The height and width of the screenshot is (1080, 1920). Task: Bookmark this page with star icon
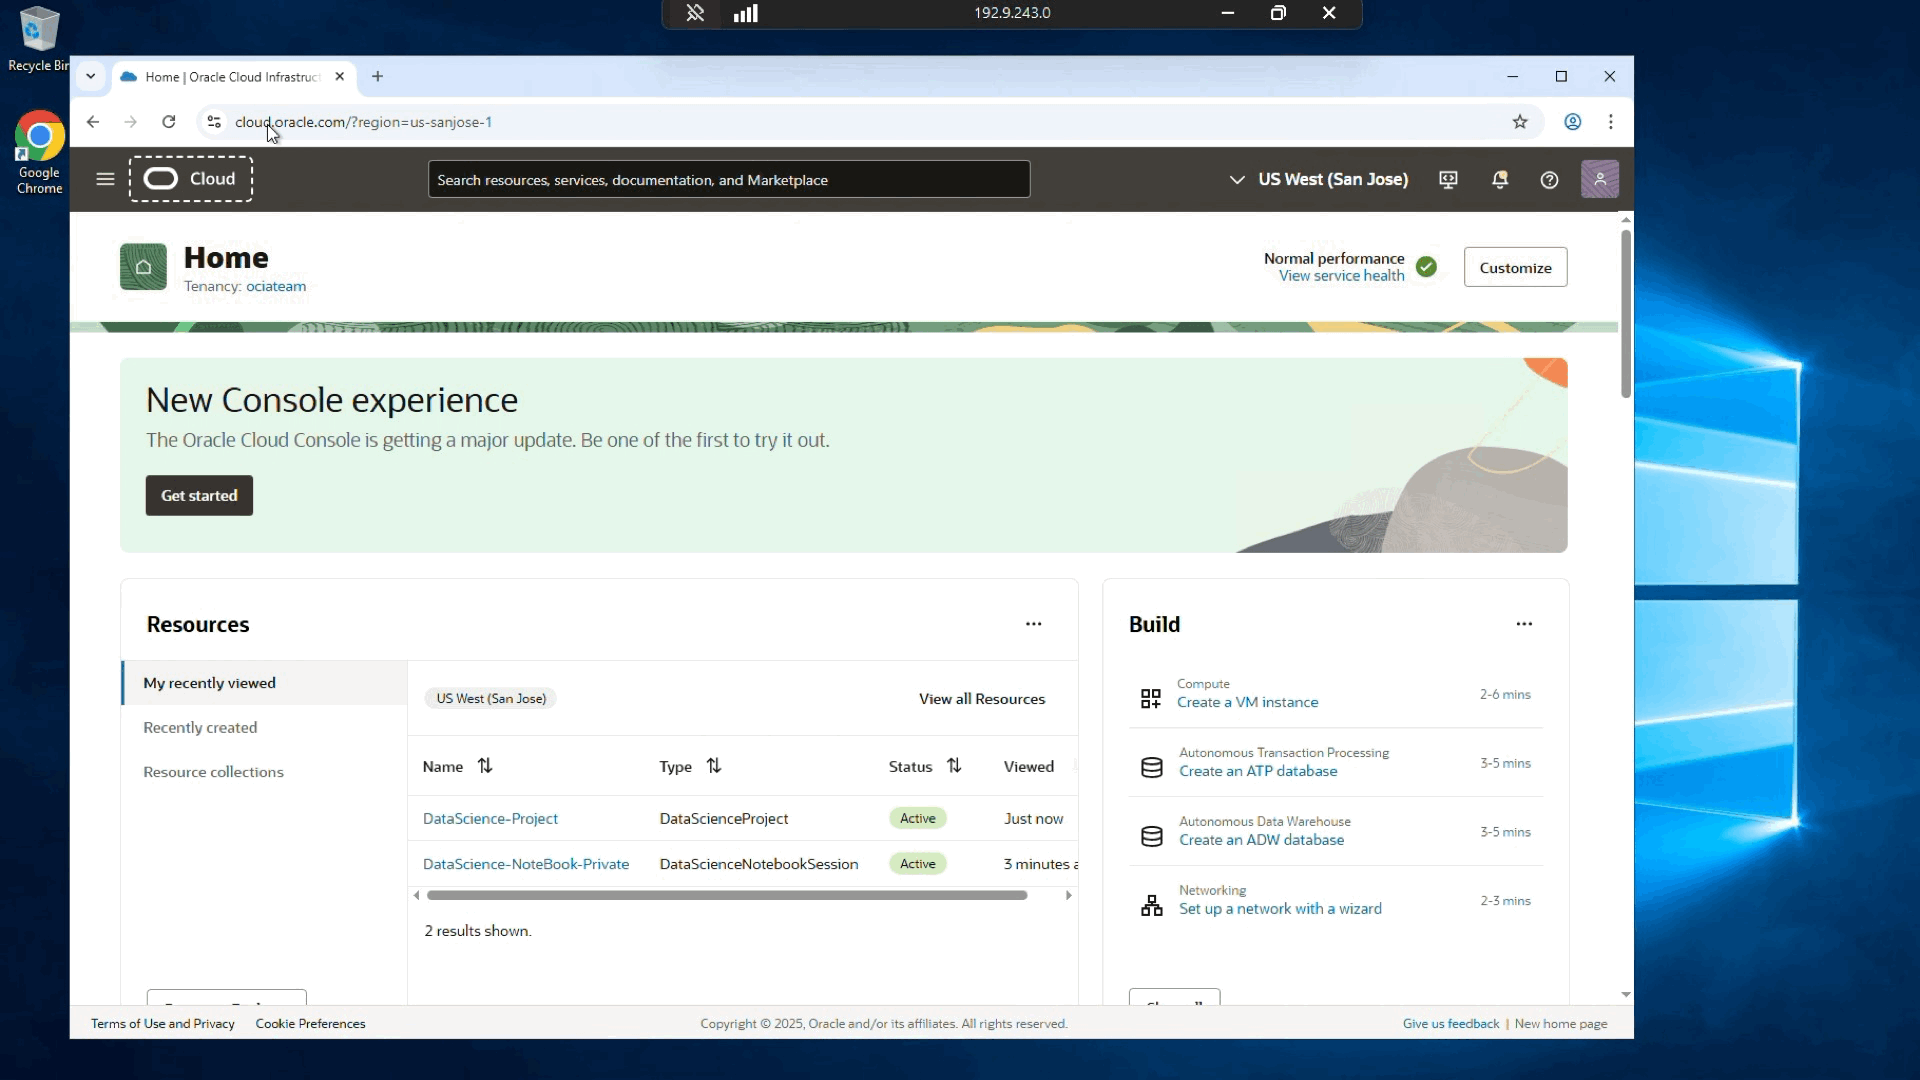coord(1520,122)
